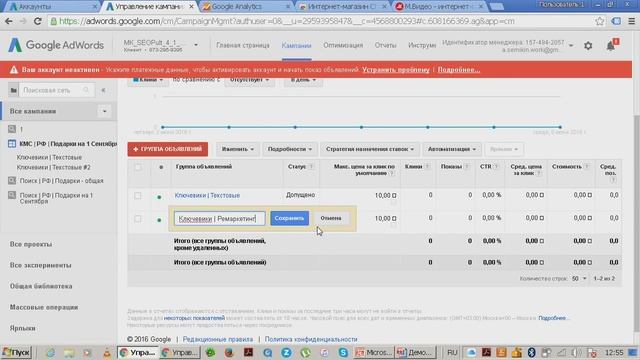The height and width of the screenshot is (360, 640).
Task: Select Поиск | РФ | Подарки - общая campaign
Action: tap(61, 181)
